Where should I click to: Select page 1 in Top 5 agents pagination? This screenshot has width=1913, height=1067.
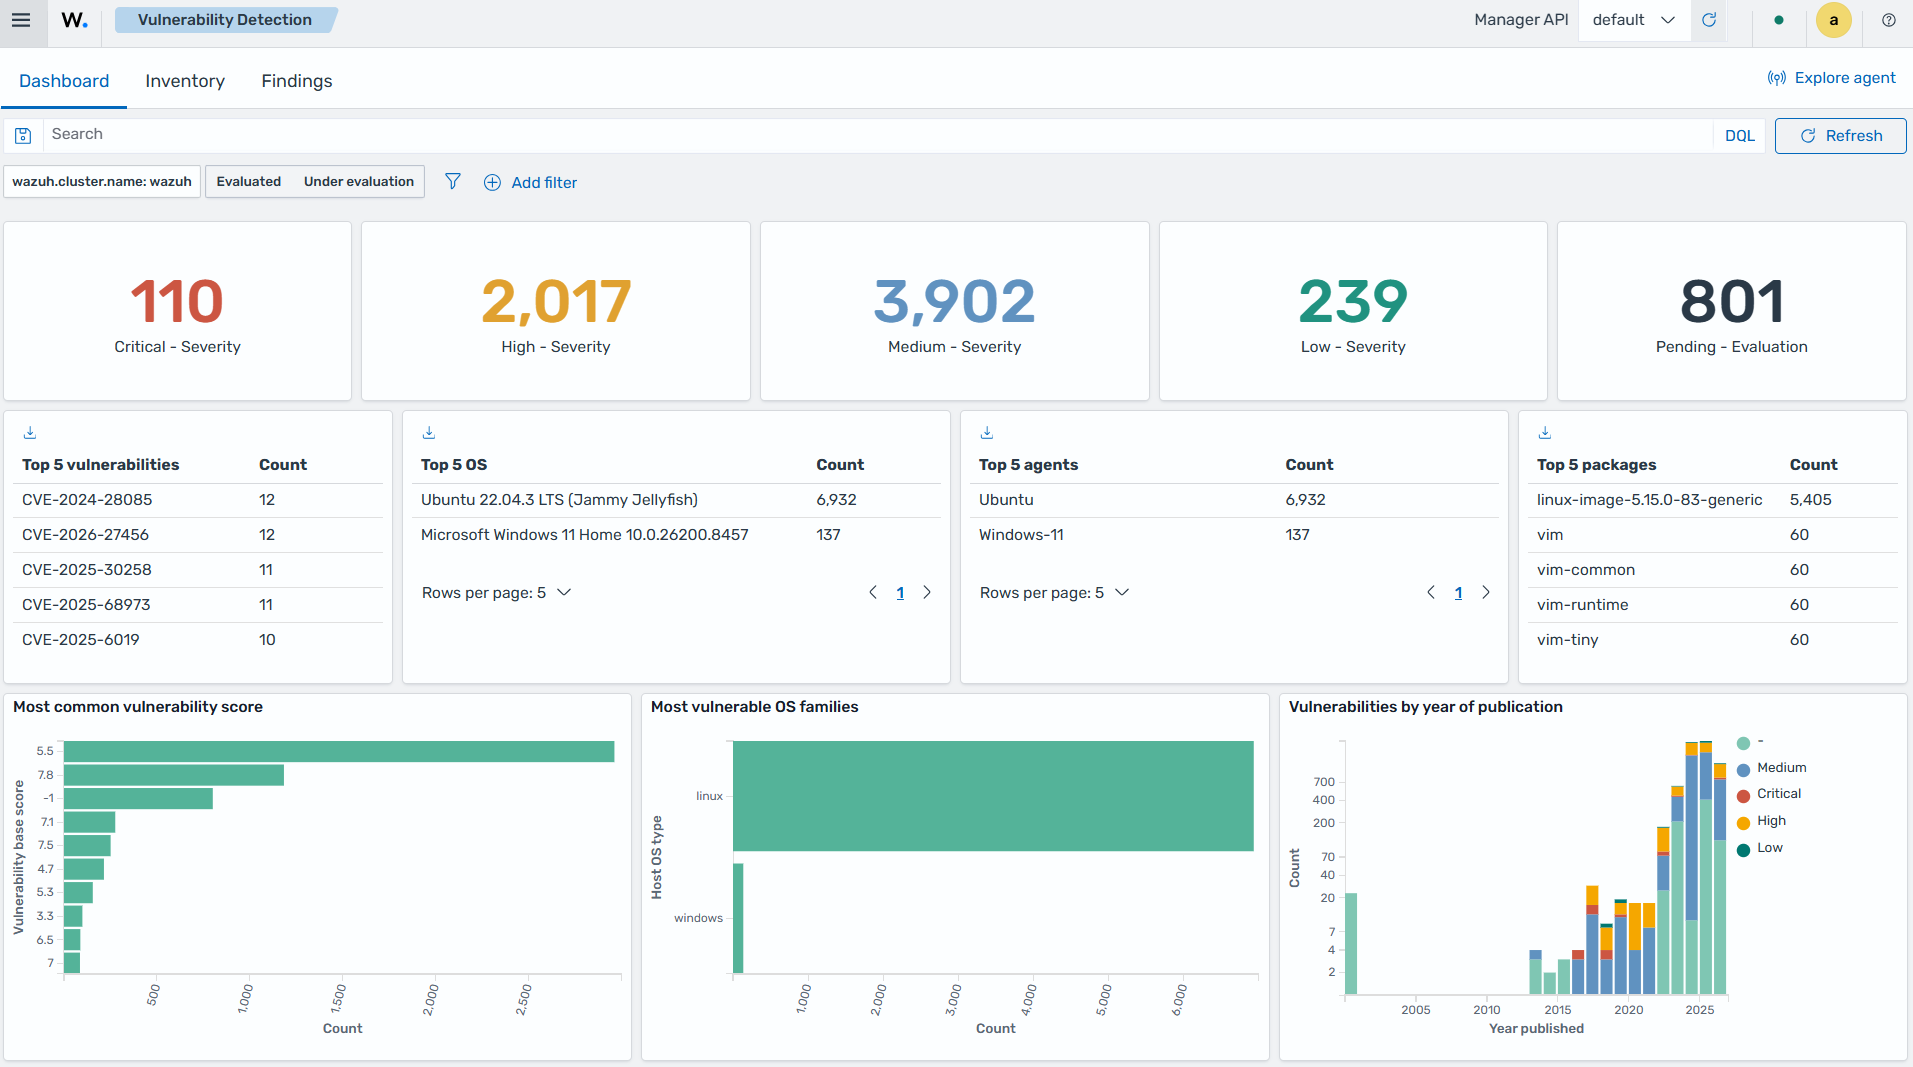(1458, 593)
